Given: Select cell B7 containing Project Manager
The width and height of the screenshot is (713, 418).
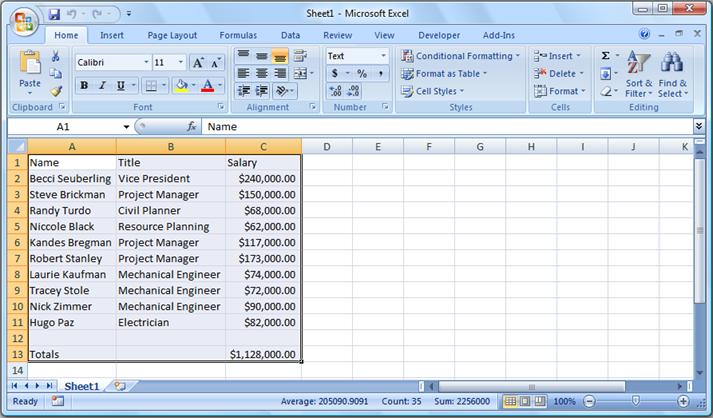Looking at the screenshot, I should pos(170,258).
